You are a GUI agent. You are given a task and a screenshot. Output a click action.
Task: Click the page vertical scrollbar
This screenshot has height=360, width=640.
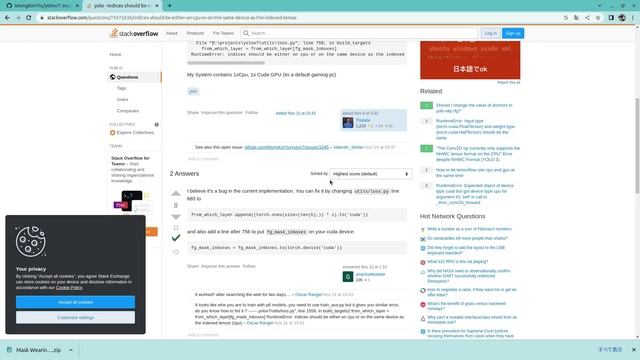tap(637, 145)
